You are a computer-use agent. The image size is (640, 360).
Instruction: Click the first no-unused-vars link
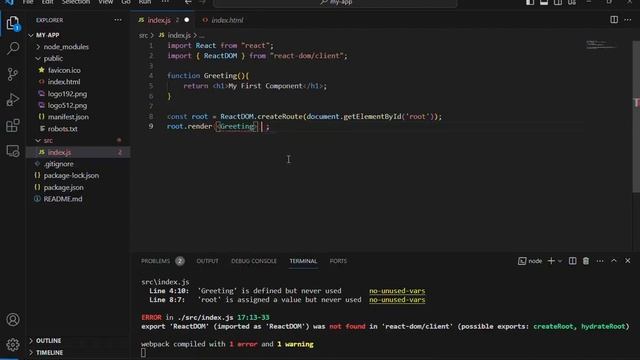pyautogui.click(x=397, y=291)
